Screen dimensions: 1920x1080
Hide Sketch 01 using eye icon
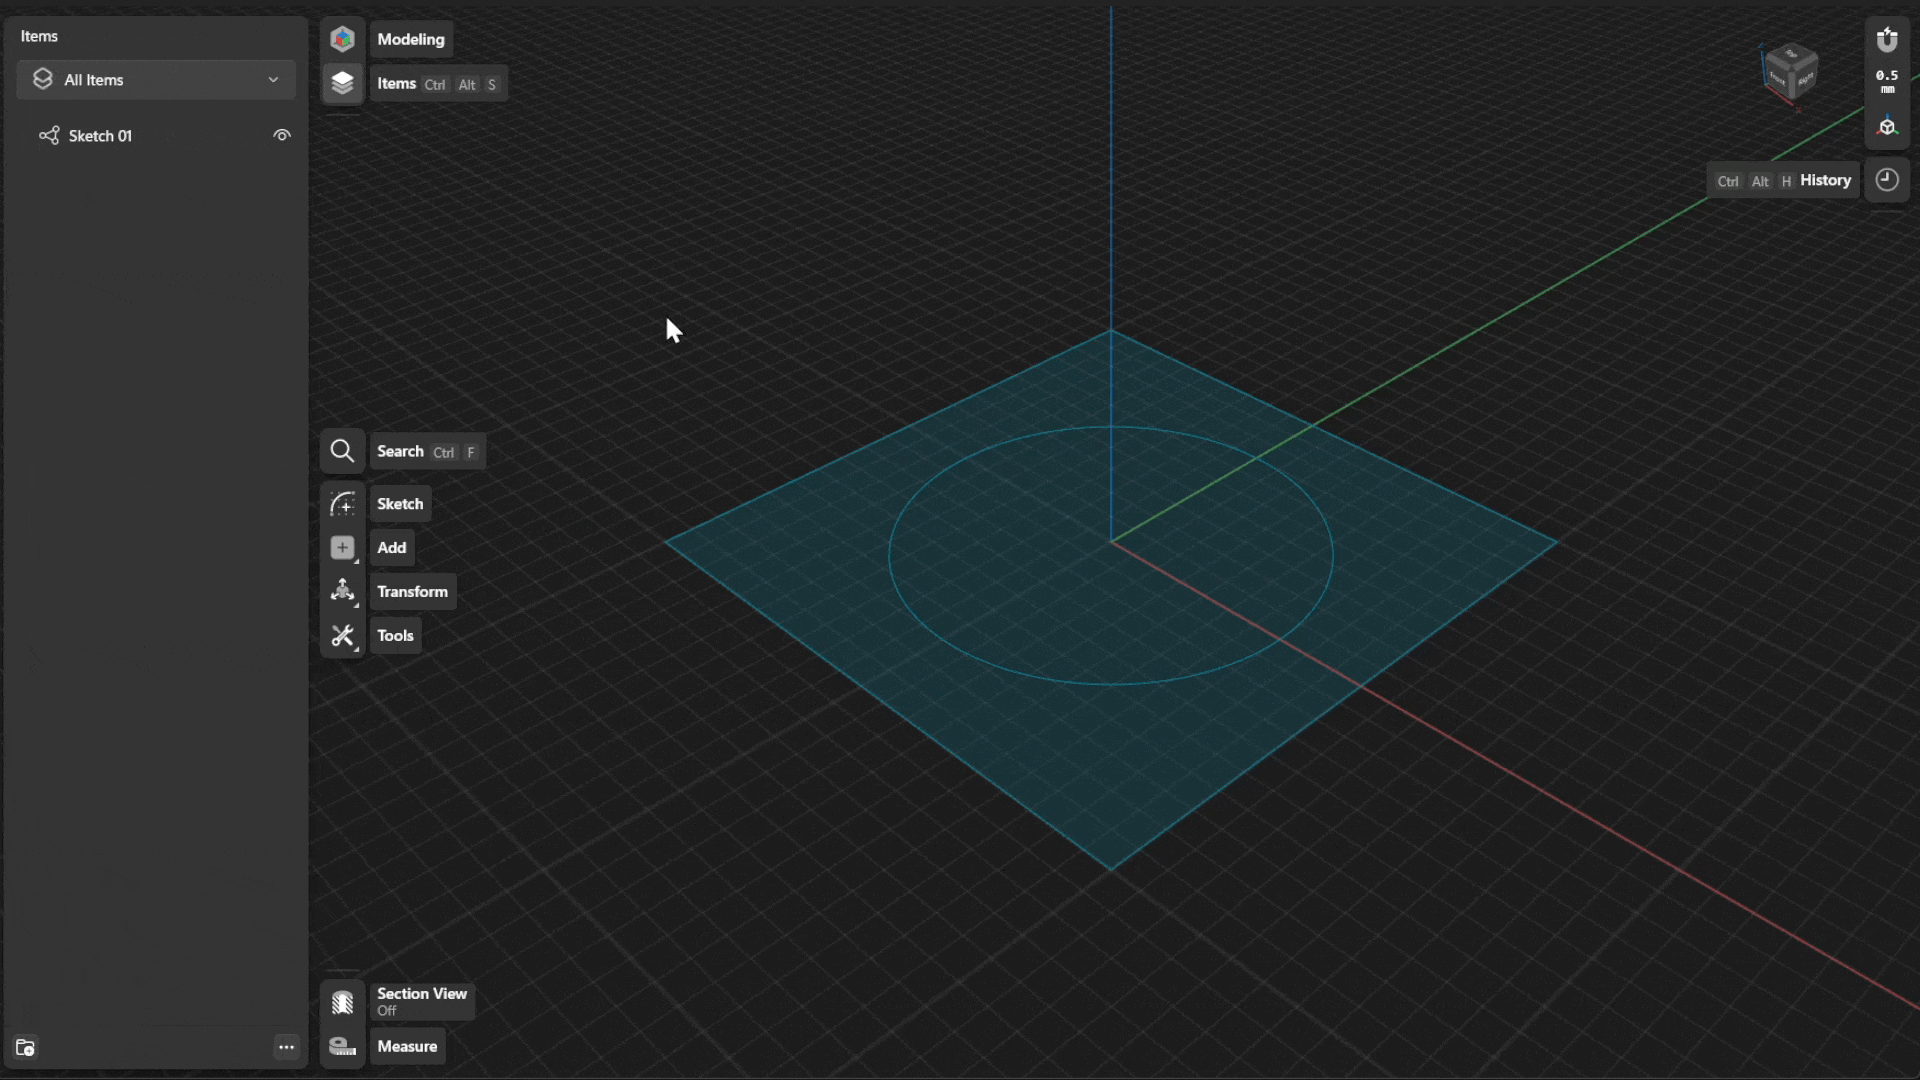click(282, 135)
